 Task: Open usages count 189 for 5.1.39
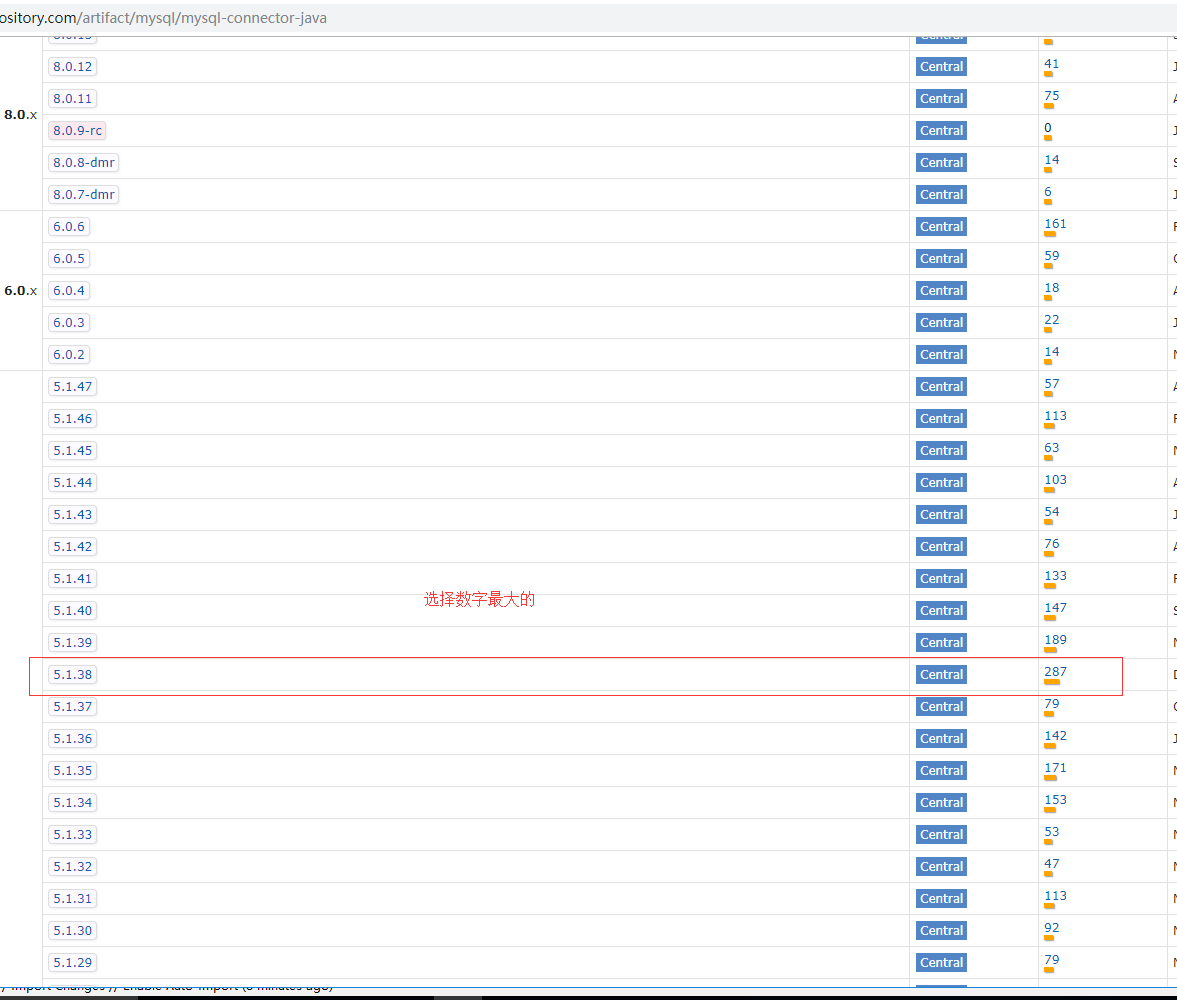point(1055,640)
